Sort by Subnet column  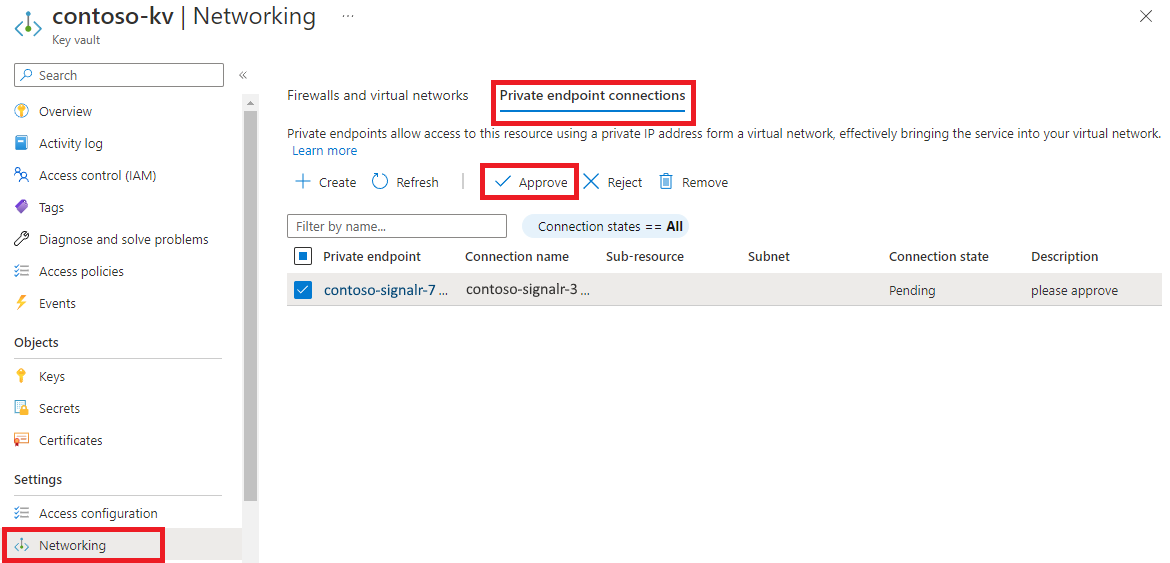(769, 257)
